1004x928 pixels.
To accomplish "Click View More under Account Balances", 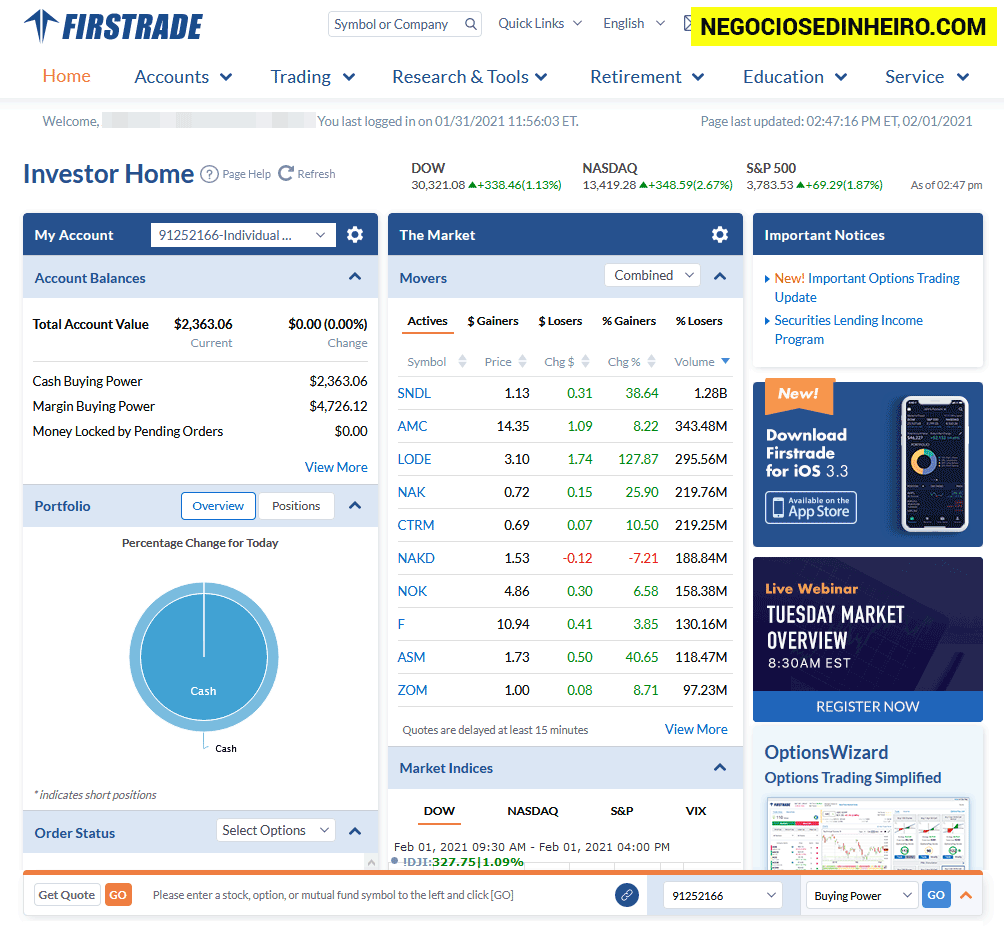I will point(336,468).
